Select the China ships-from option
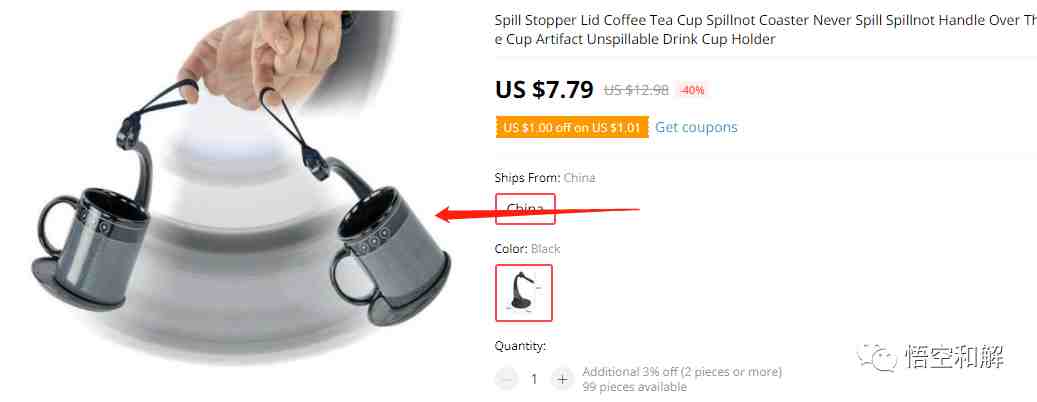 (525, 209)
